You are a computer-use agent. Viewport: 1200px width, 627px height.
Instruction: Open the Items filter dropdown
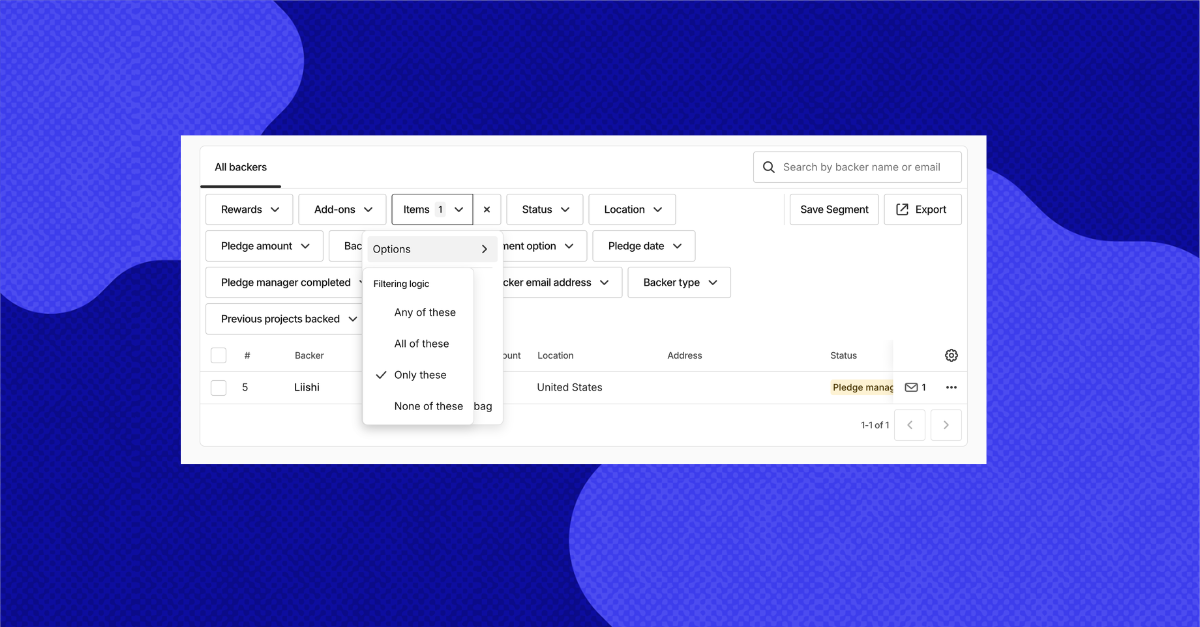(x=432, y=210)
